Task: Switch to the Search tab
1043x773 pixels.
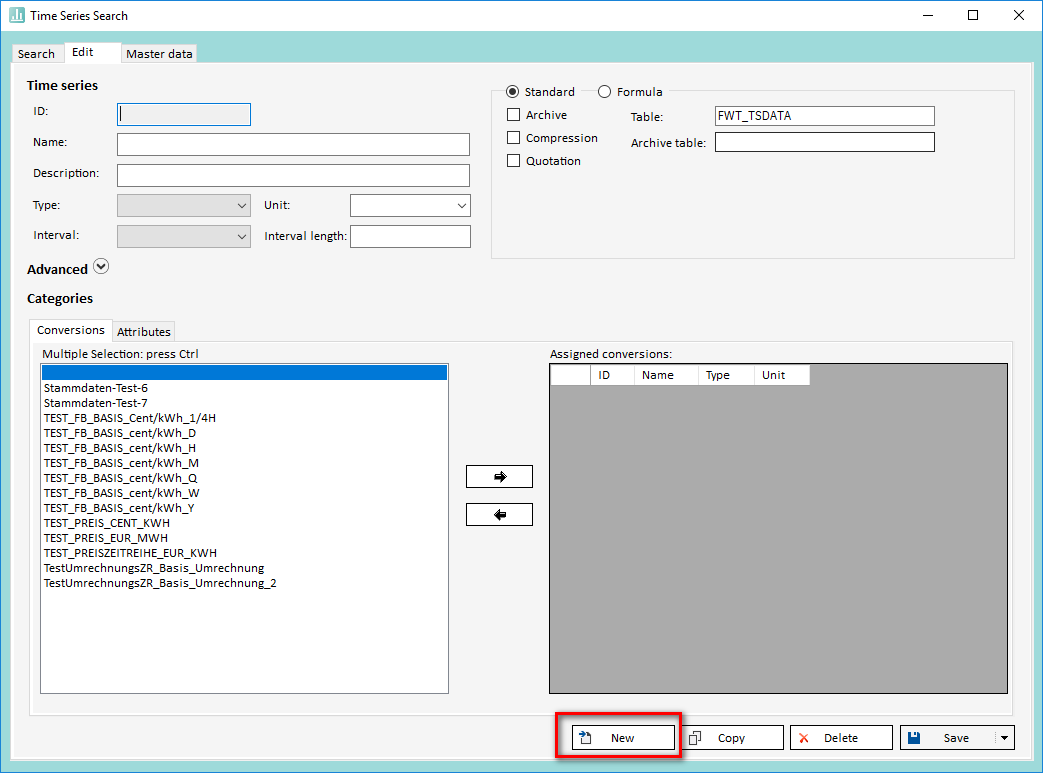Action: click(36, 54)
